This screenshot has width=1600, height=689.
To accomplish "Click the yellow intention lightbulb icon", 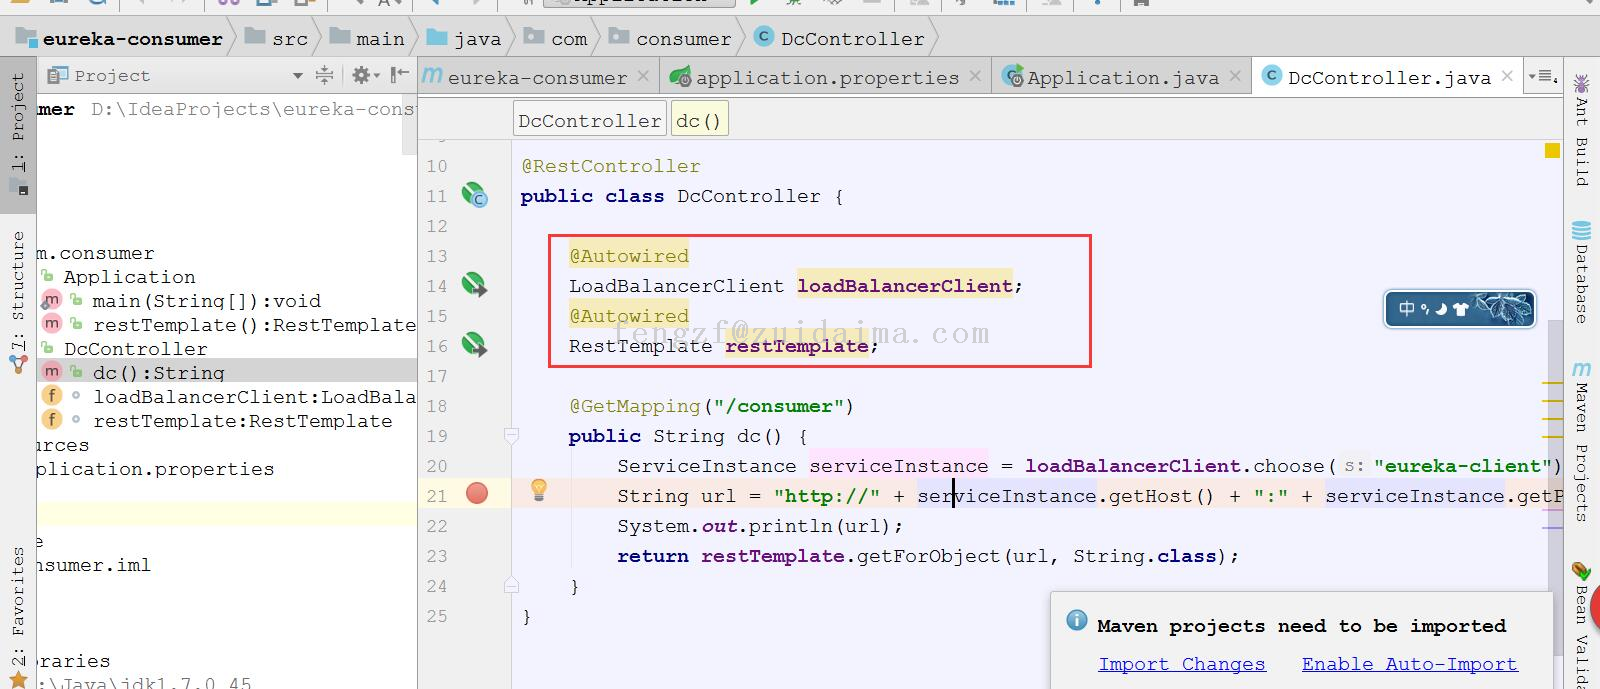I will point(539,490).
